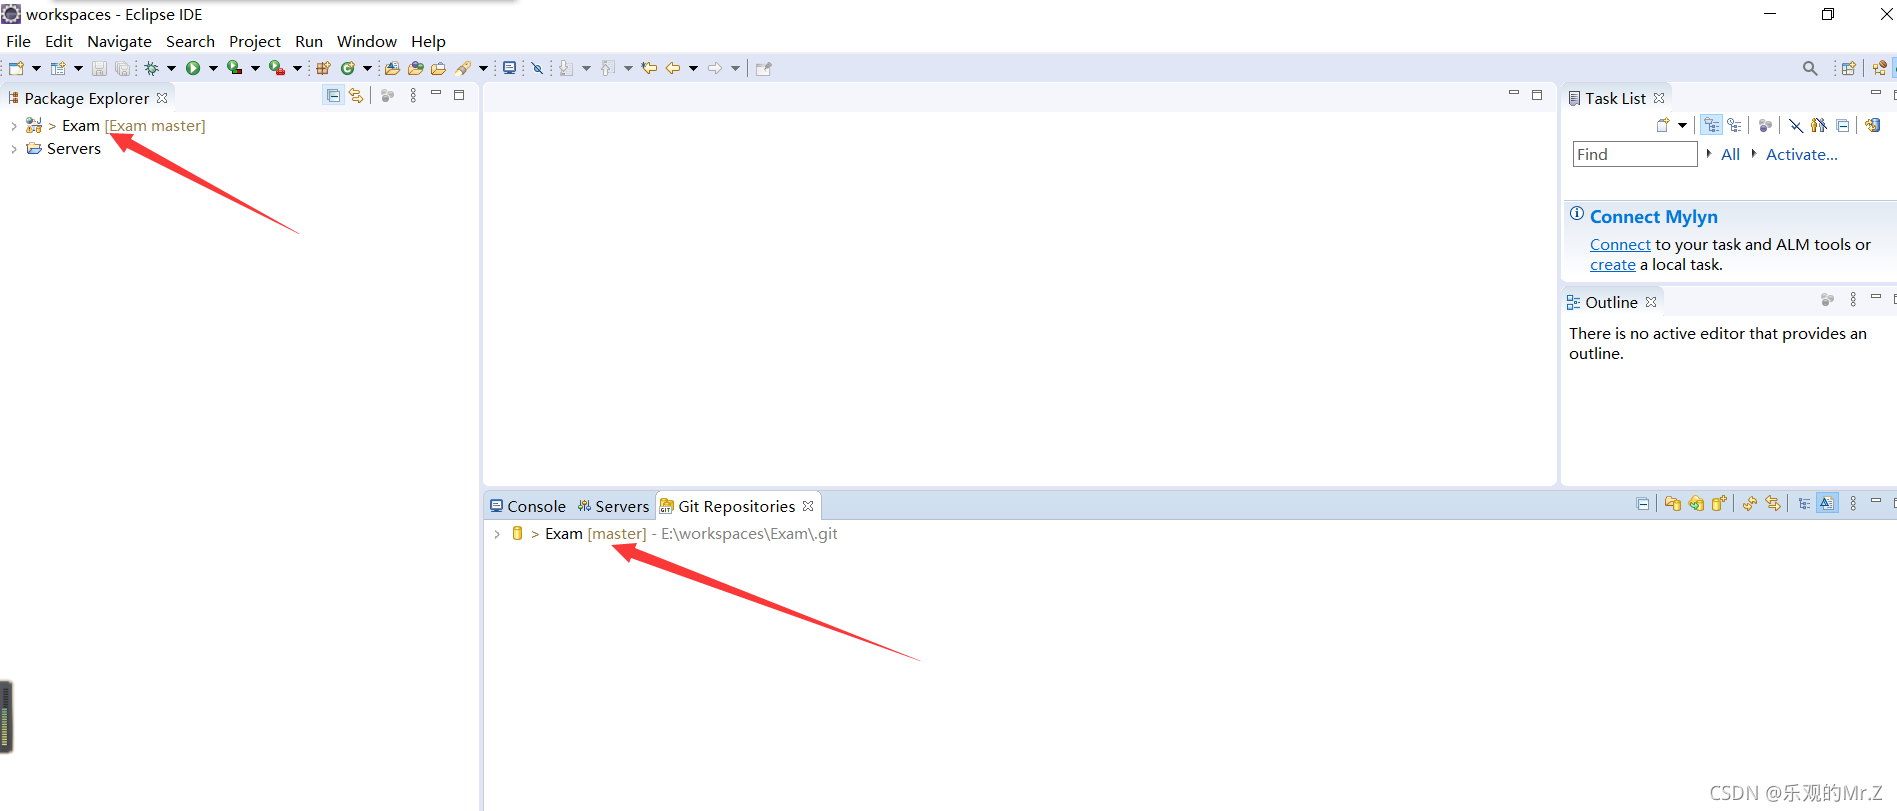Click Clone a Git Repository icon
The image size is (1897, 811).
tap(1696, 503)
